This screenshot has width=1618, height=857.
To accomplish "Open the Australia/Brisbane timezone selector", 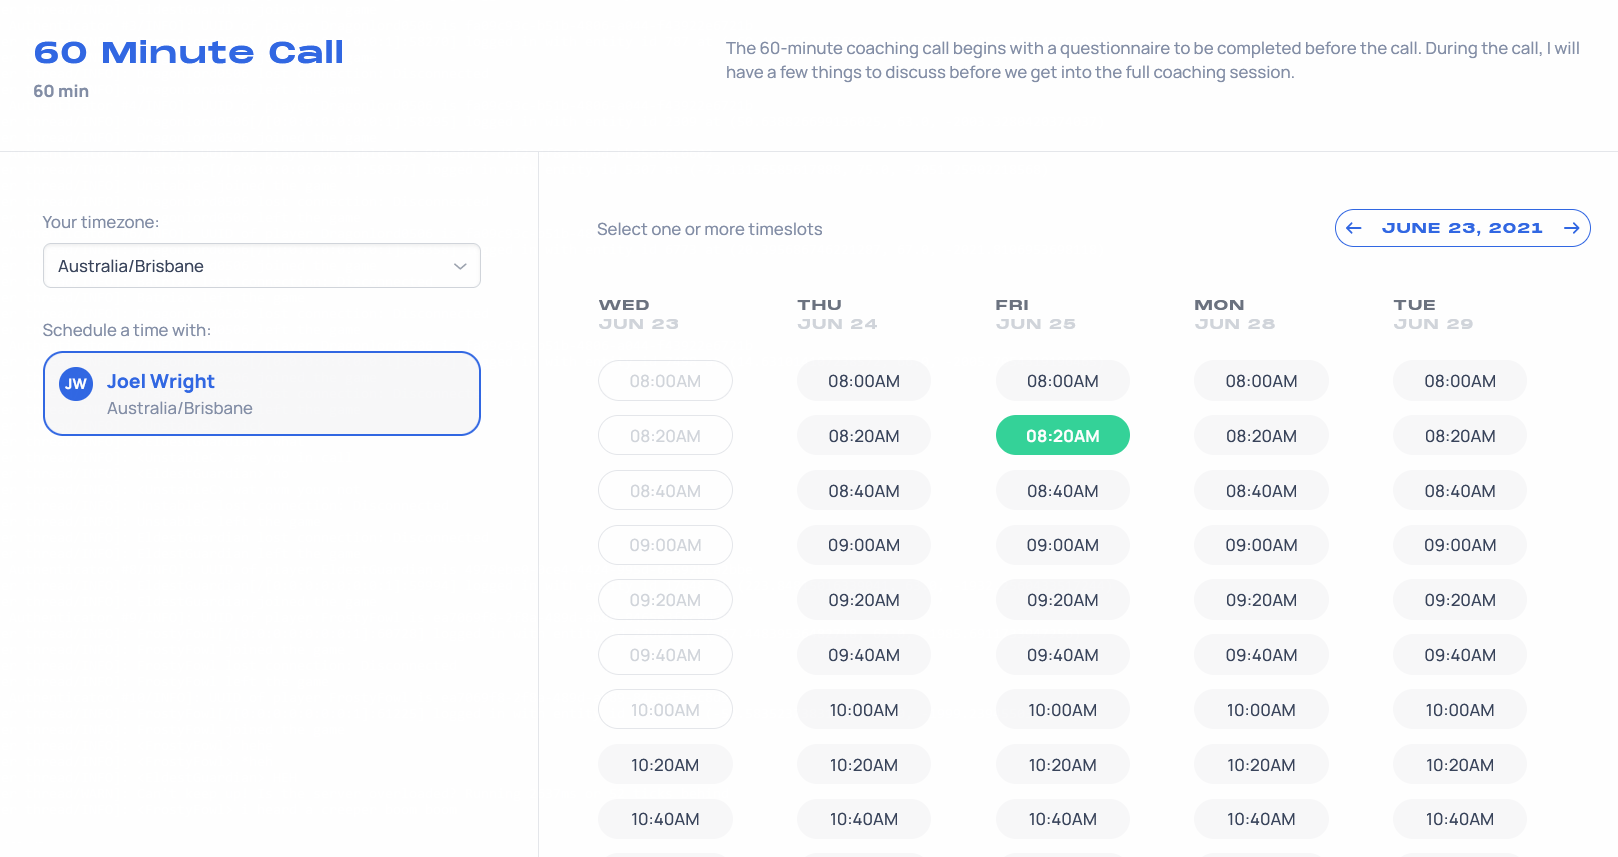I will coord(262,266).
